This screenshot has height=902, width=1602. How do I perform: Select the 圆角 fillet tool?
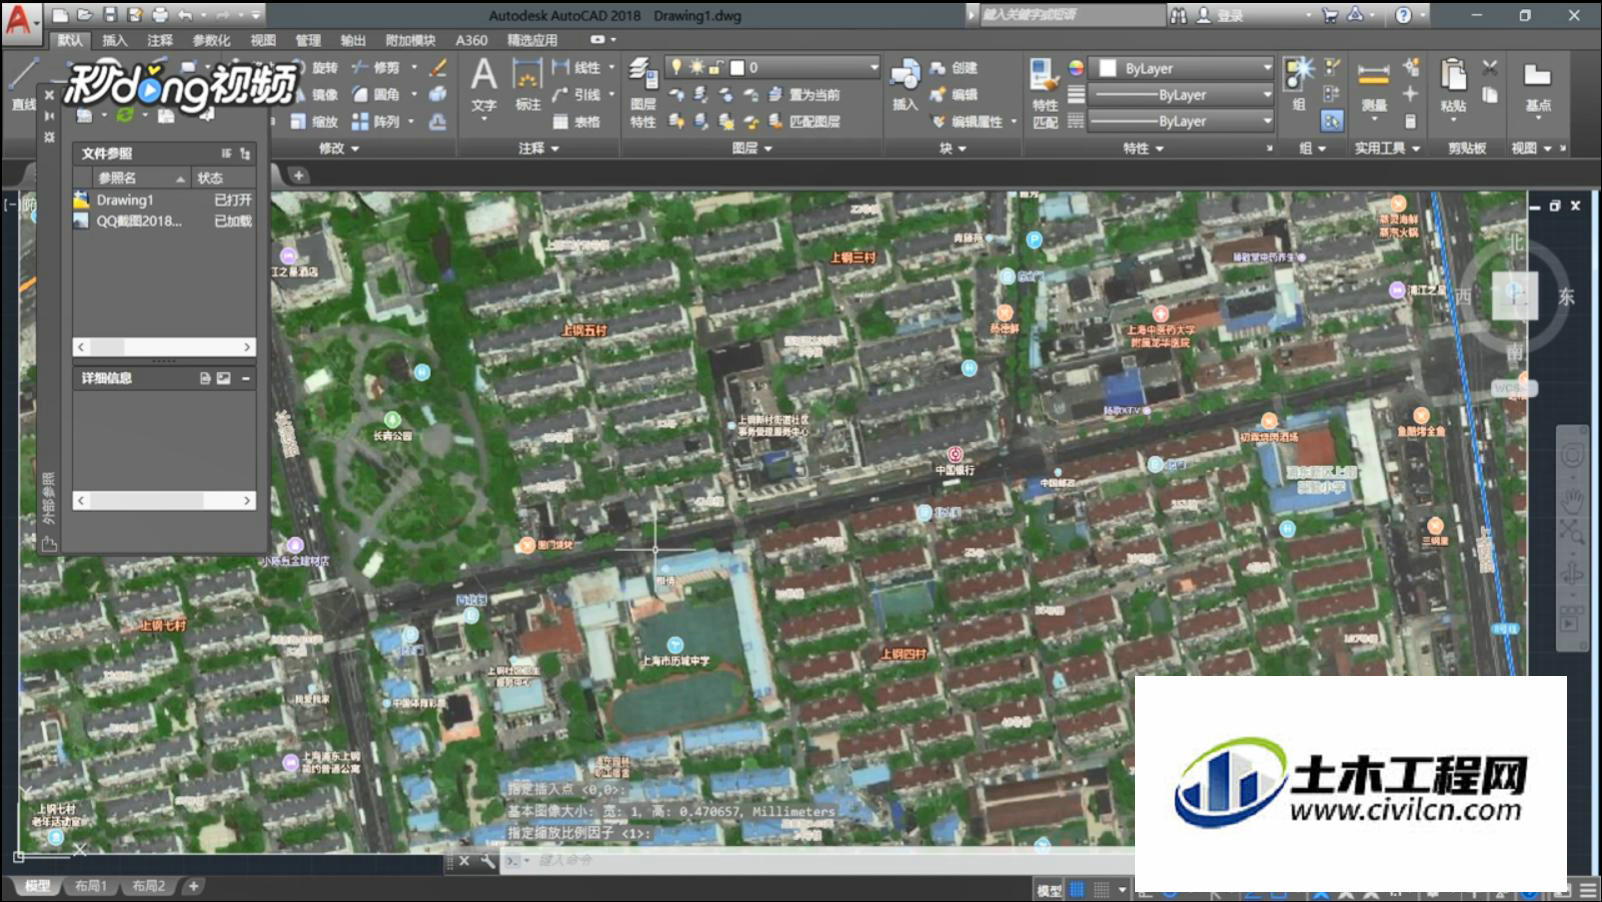(376, 94)
